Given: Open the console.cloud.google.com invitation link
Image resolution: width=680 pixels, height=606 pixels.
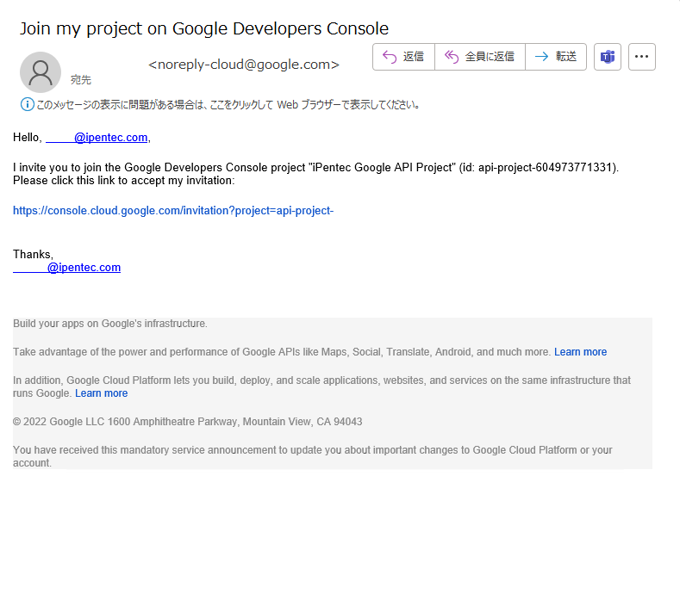Looking at the screenshot, I should tap(173, 210).
